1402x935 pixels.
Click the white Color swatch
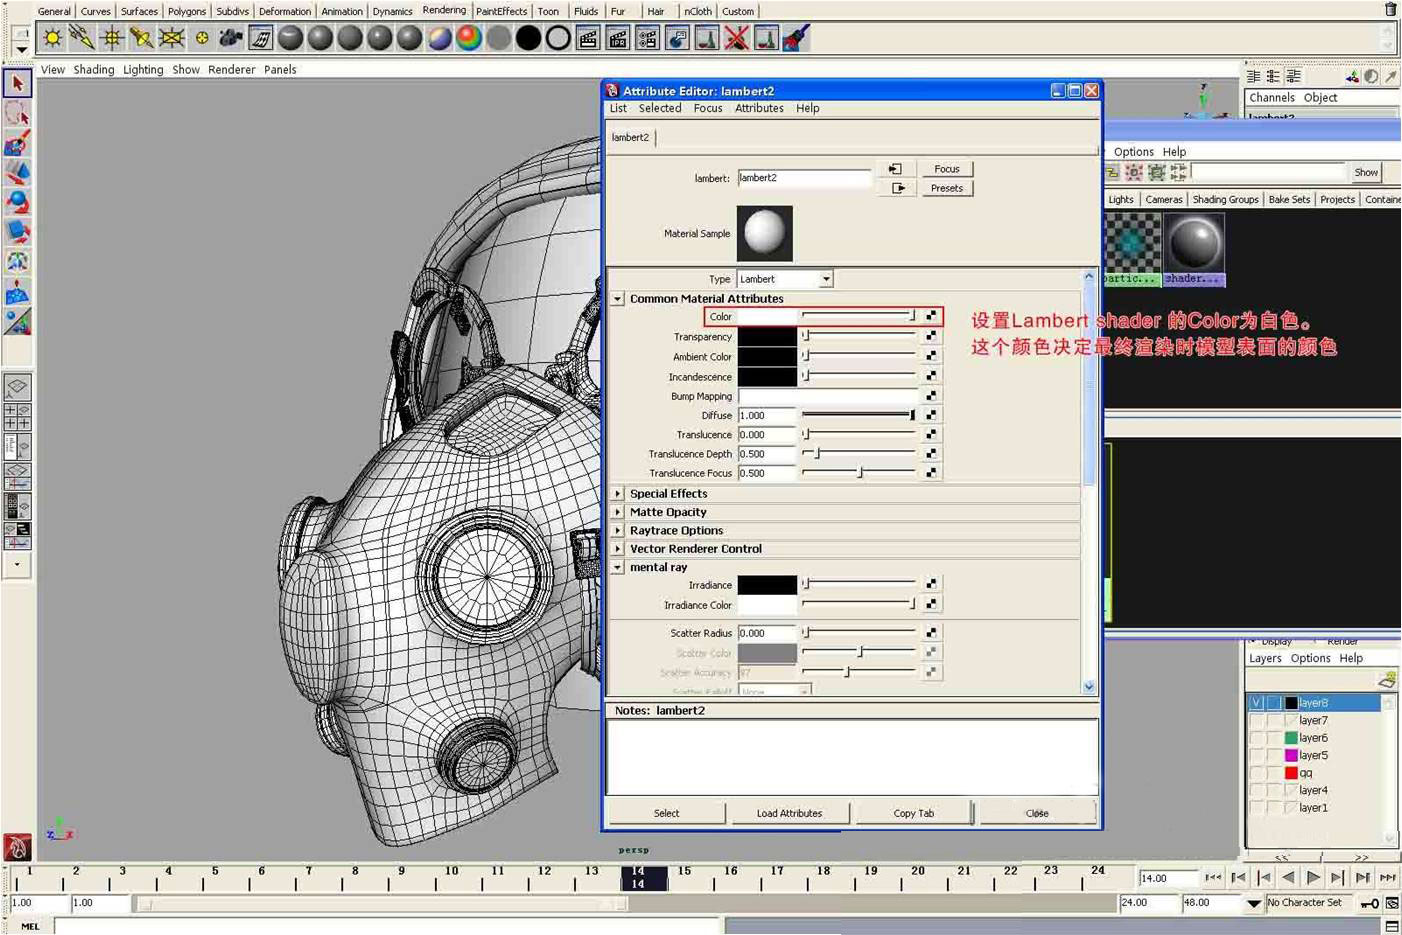pos(767,316)
